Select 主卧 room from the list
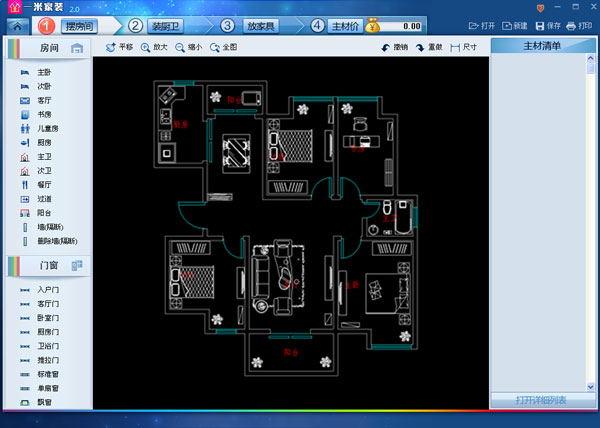Viewport: 600px width, 428px height. tap(44, 72)
